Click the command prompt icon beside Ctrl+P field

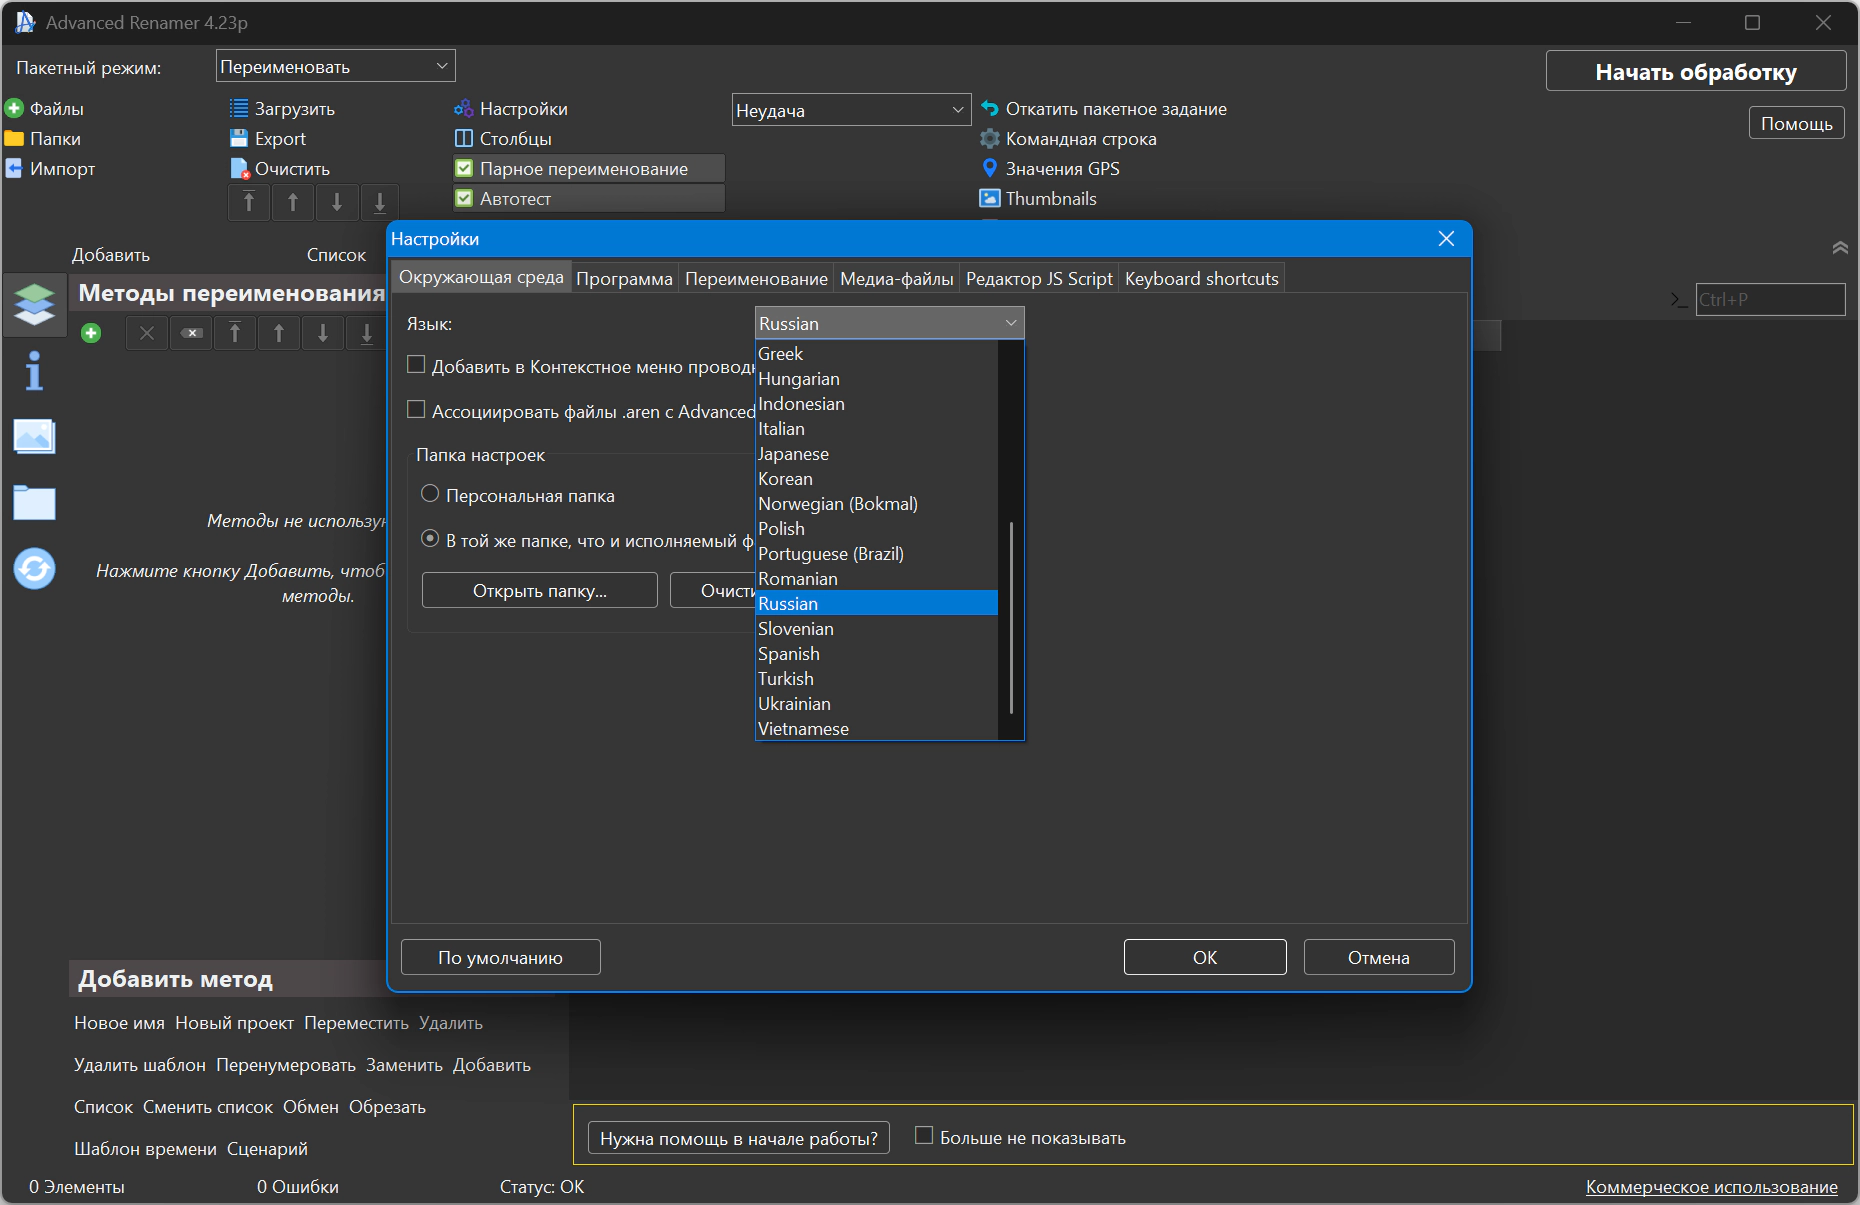click(1679, 299)
